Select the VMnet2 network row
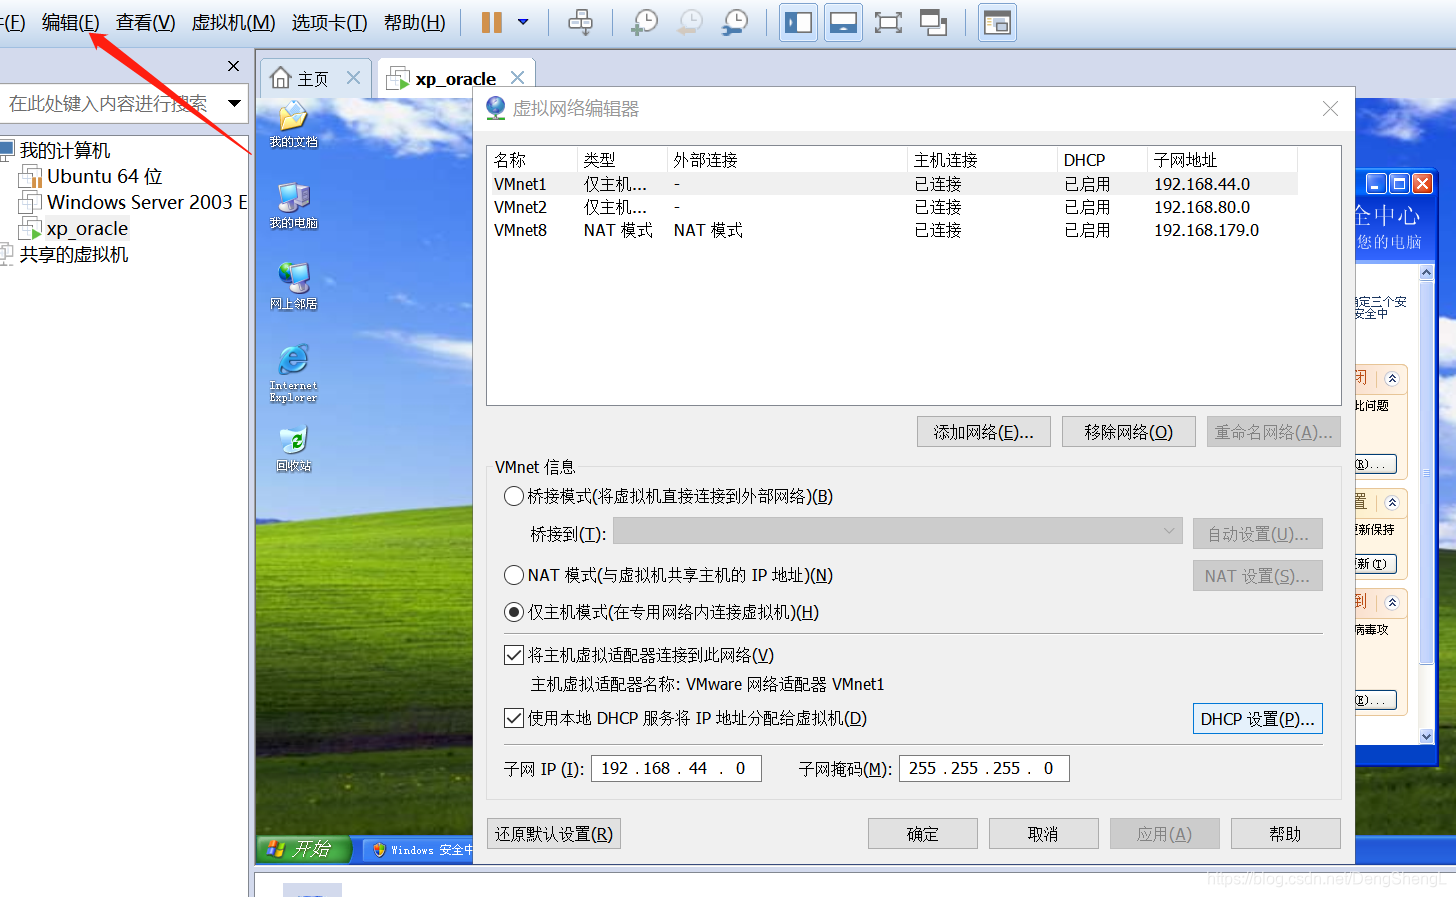This screenshot has width=1456, height=897. 892,207
